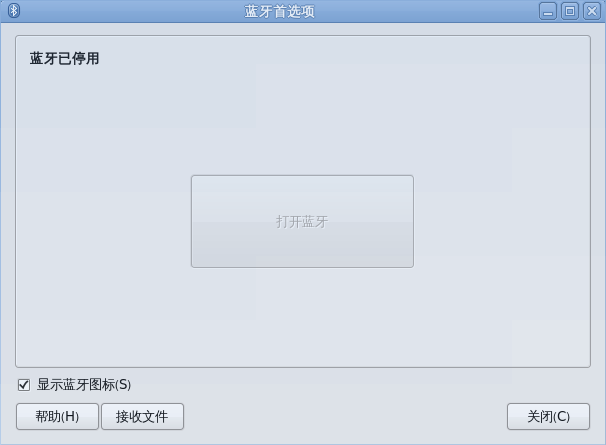Click the 蓝牙首选项 title text
Viewport: 606px width, 445px height.
279,11
